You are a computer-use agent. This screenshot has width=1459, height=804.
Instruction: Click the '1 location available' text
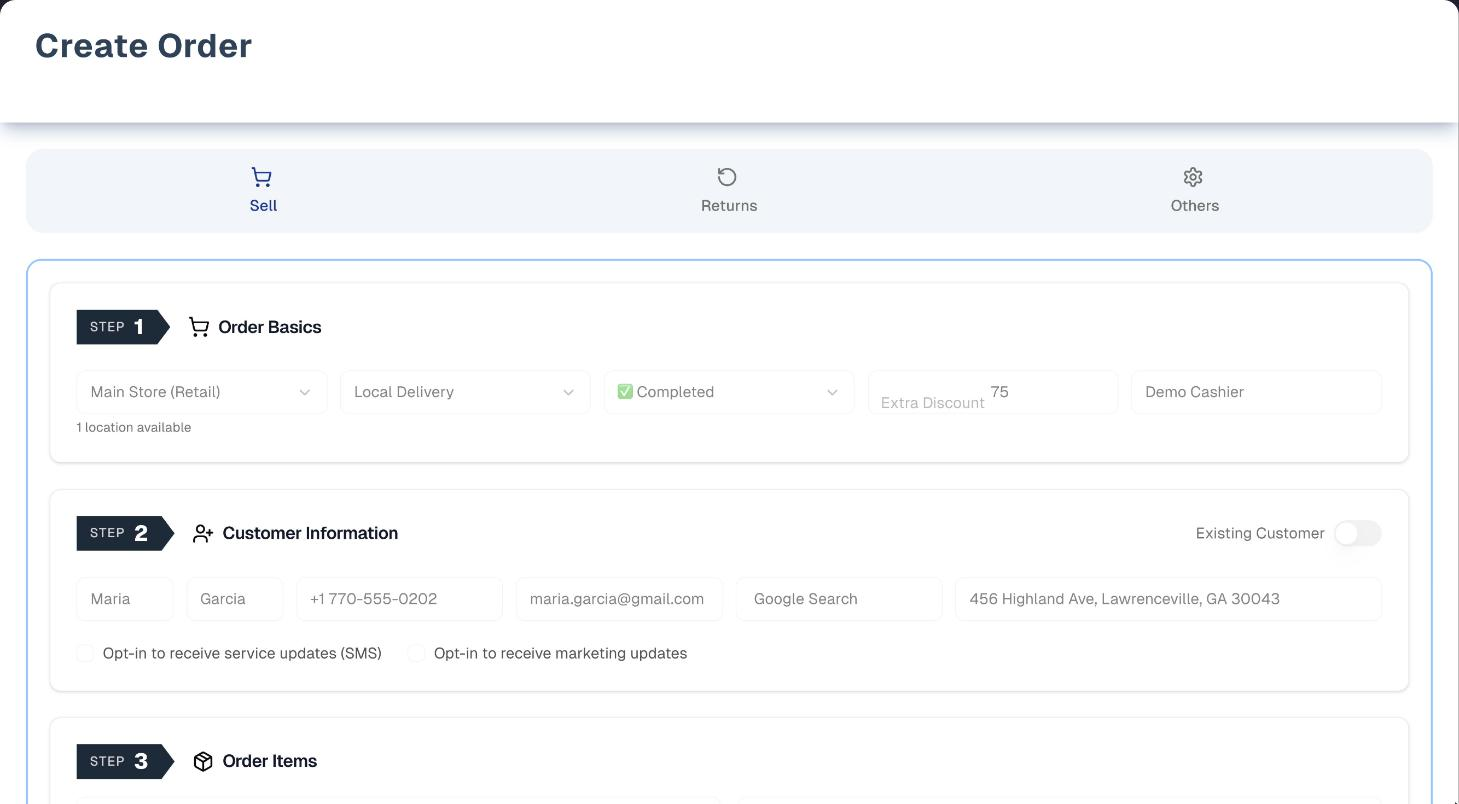tap(134, 428)
